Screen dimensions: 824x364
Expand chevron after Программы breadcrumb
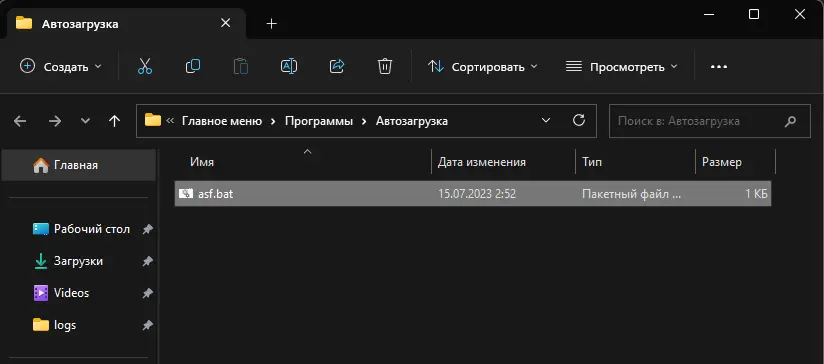coord(364,121)
